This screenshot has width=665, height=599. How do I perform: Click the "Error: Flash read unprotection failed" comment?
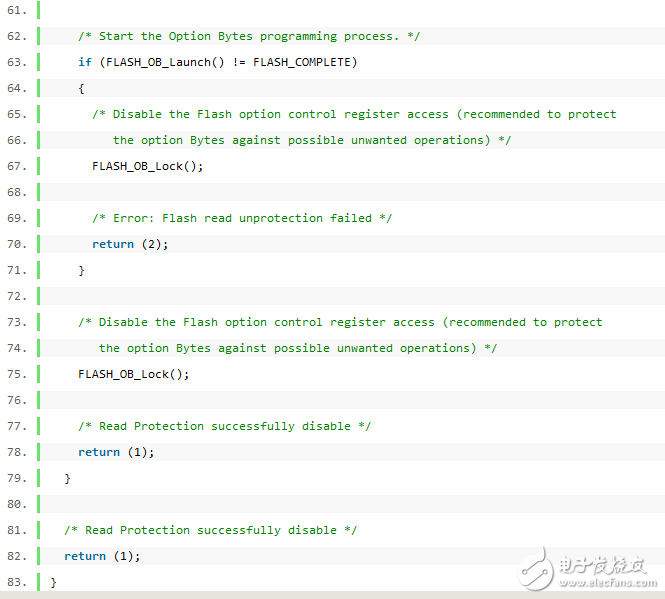tap(241, 218)
